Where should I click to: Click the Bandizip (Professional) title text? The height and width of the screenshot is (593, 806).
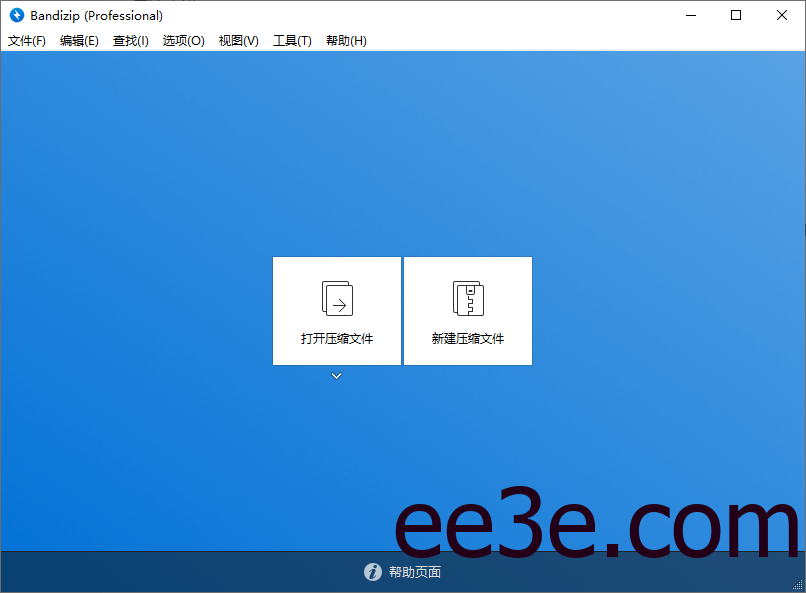click(95, 15)
